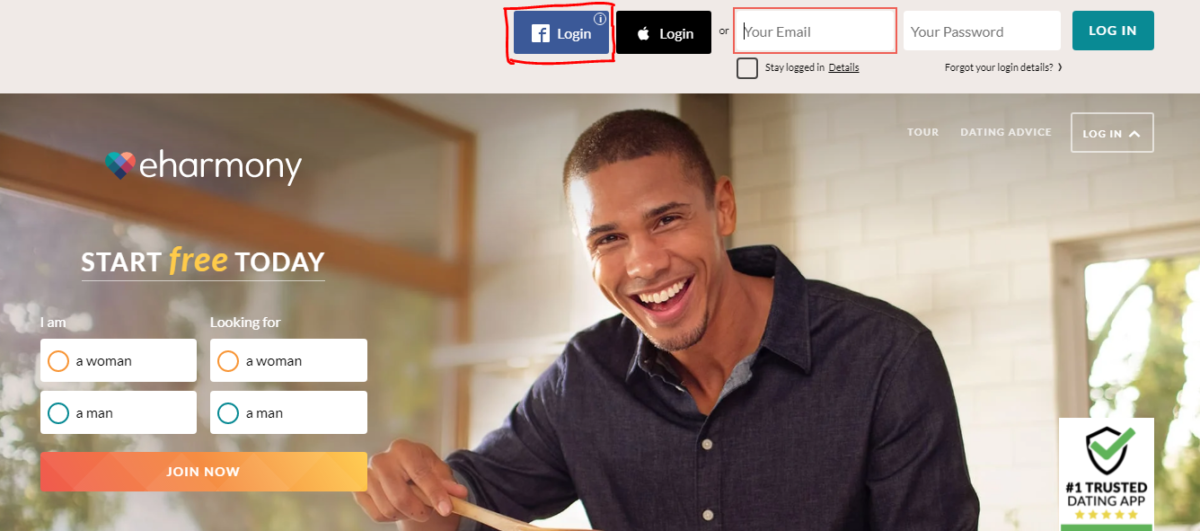
Task: Focus the Your Email input field
Action: pyautogui.click(x=815, y=31)
